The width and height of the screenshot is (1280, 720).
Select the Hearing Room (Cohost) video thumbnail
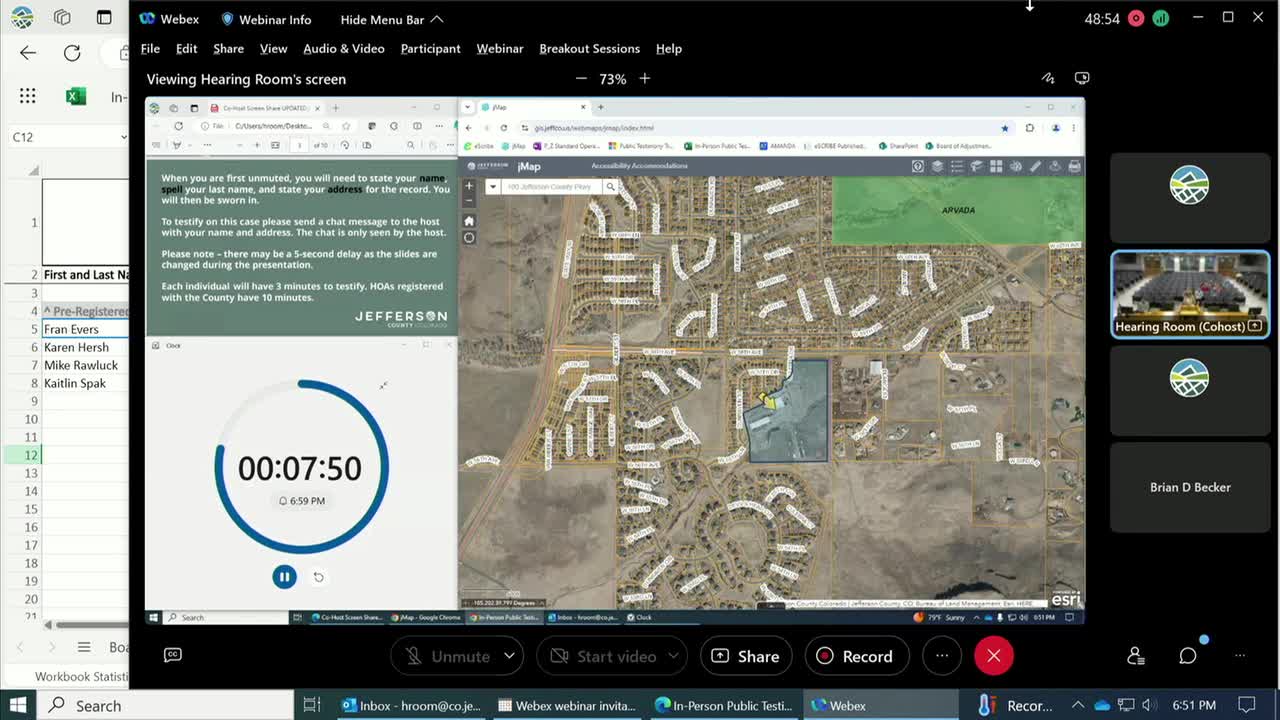1190,294
